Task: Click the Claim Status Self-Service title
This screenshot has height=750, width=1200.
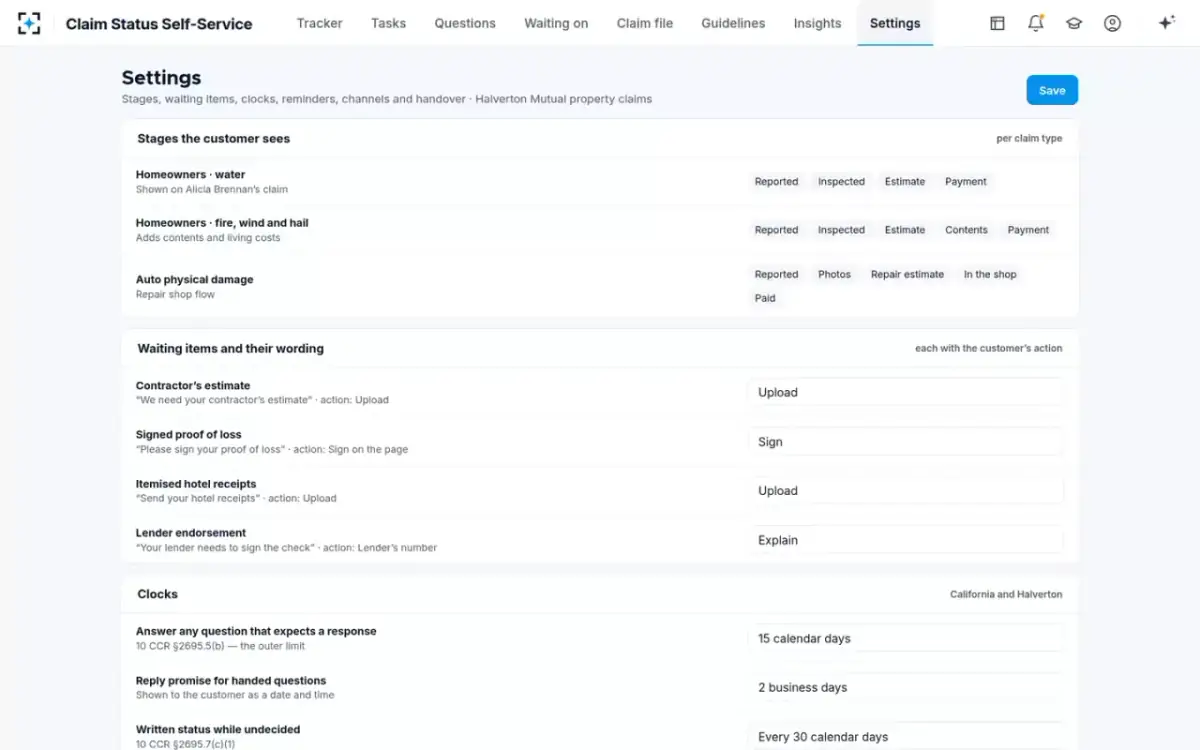Action: click(159, 24)
